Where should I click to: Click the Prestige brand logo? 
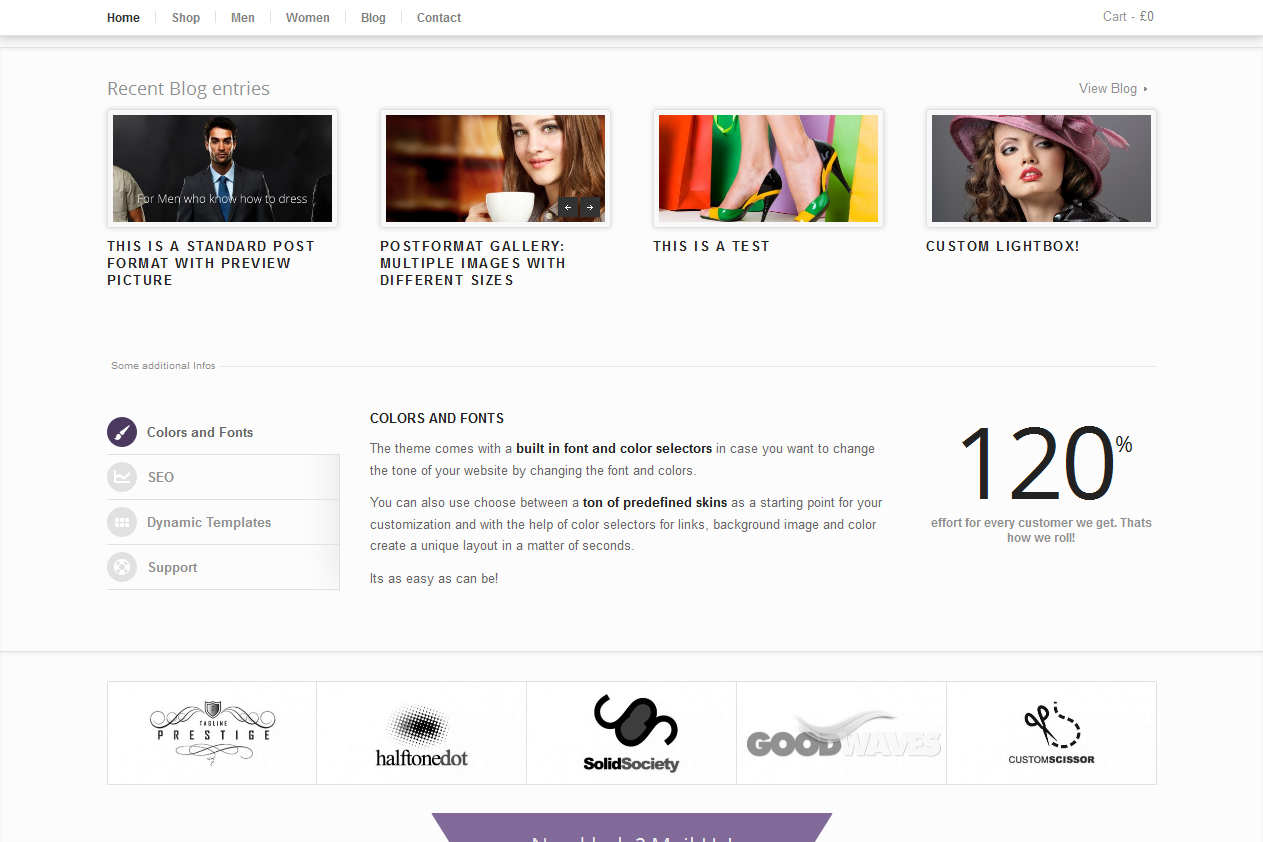point(212,733)
